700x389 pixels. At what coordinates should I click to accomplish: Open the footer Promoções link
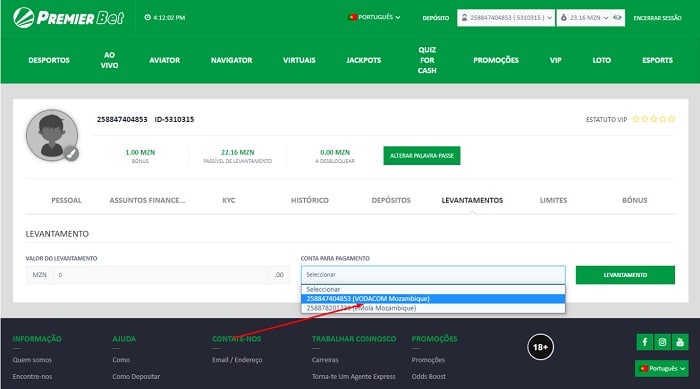click(x=428, y=360)
